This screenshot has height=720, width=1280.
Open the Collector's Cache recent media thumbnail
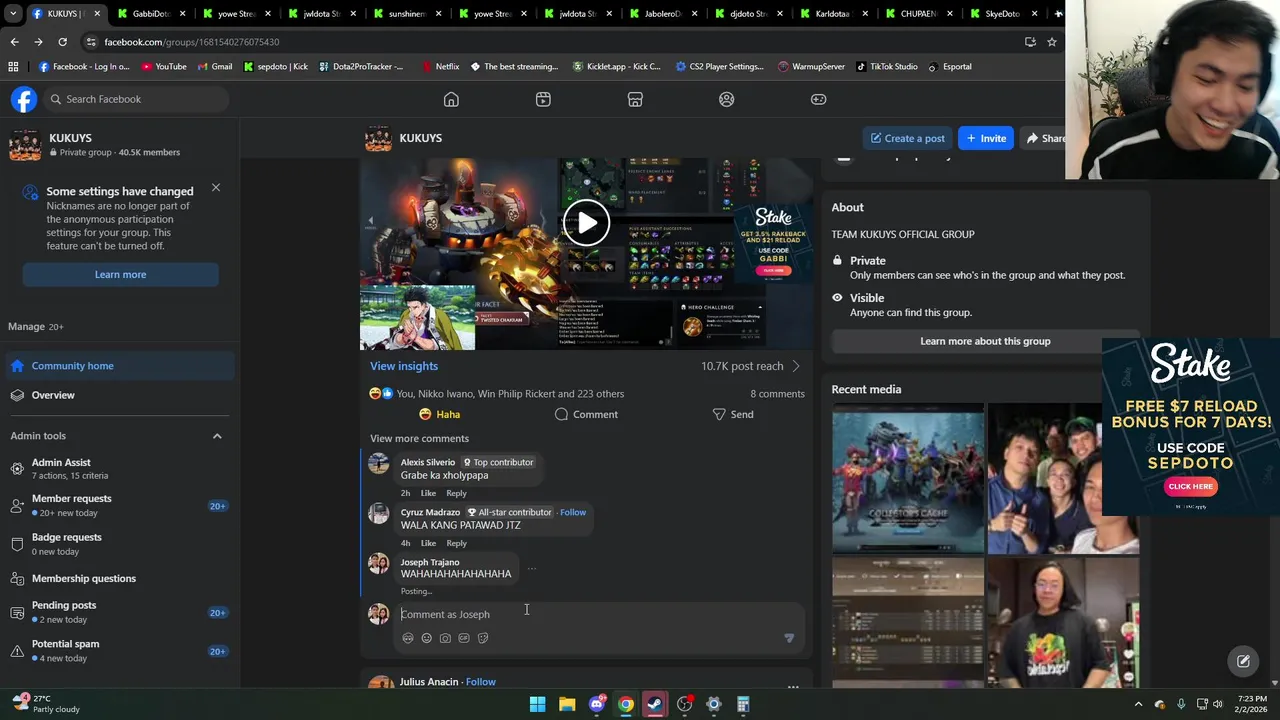[x=908, y=478]
